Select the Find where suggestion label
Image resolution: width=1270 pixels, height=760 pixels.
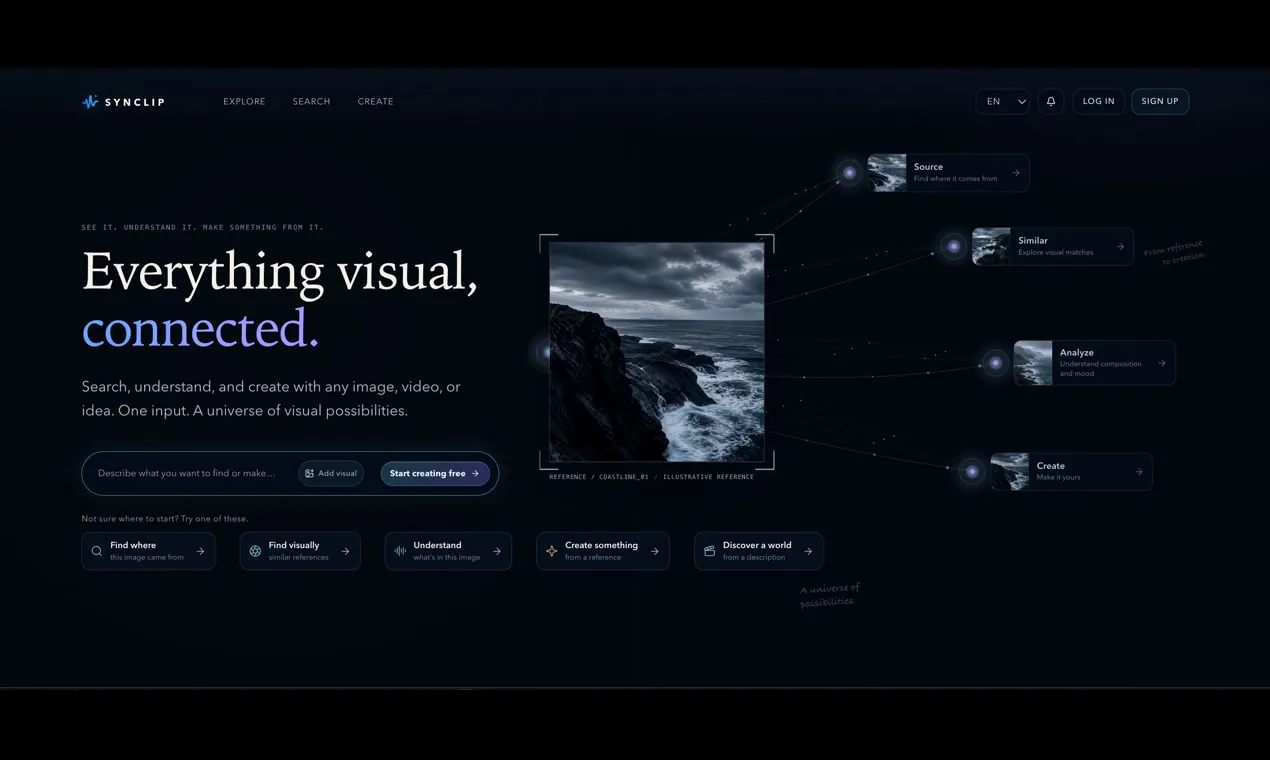[133, 545]
